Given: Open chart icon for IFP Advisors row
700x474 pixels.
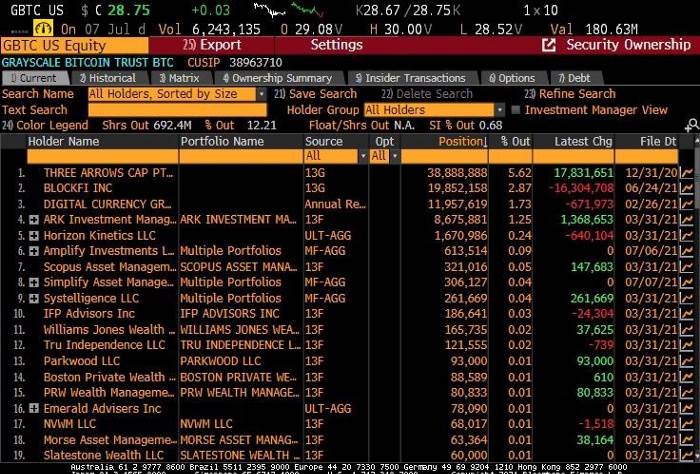Looking at the screenshot, I should pos(686,314).
